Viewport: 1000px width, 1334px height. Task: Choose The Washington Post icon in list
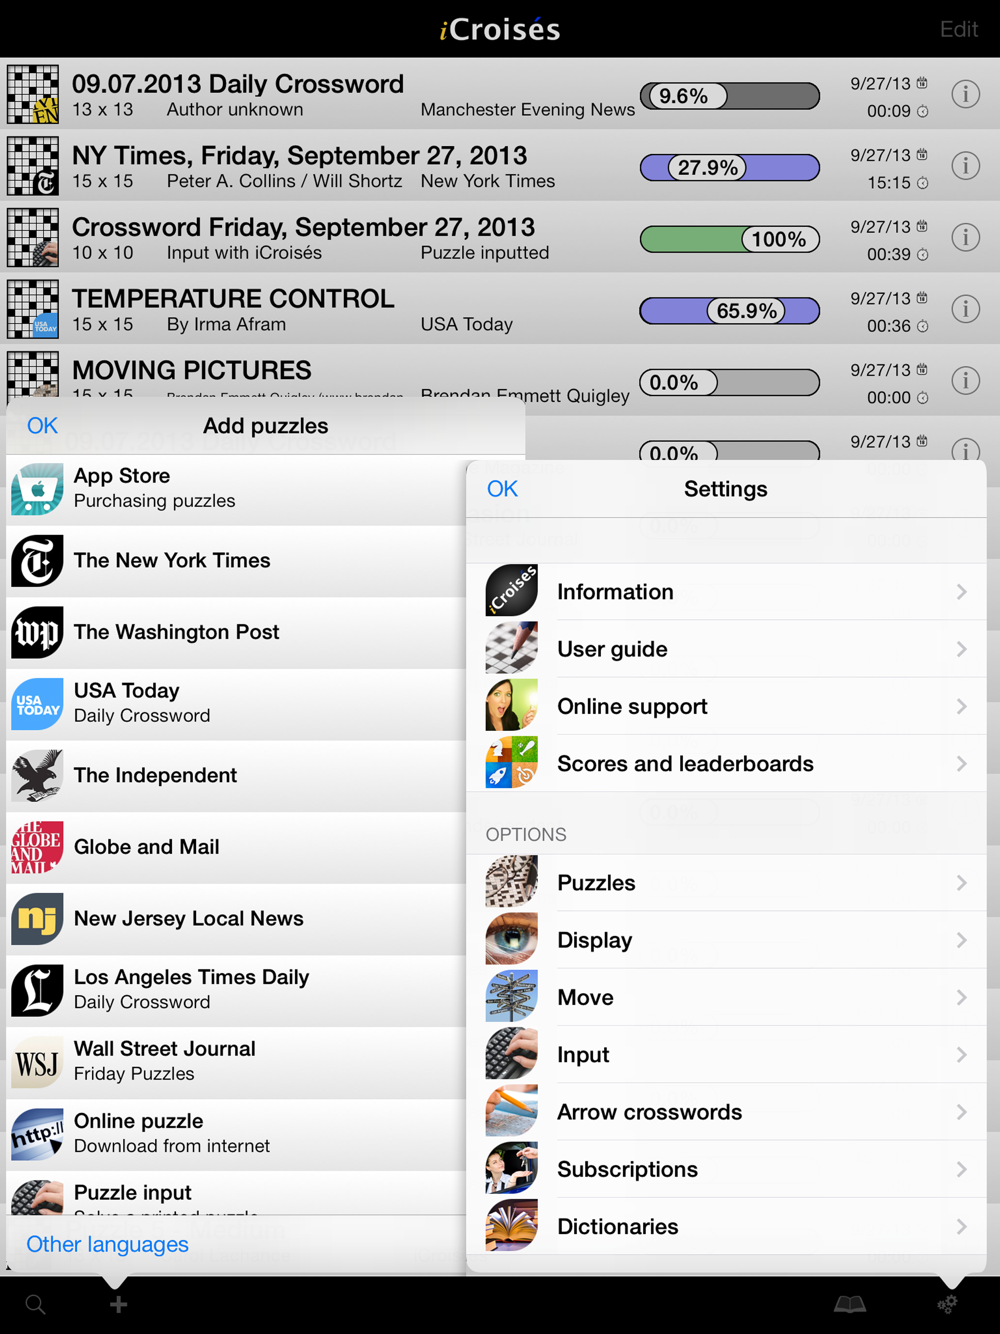(37, 633)
